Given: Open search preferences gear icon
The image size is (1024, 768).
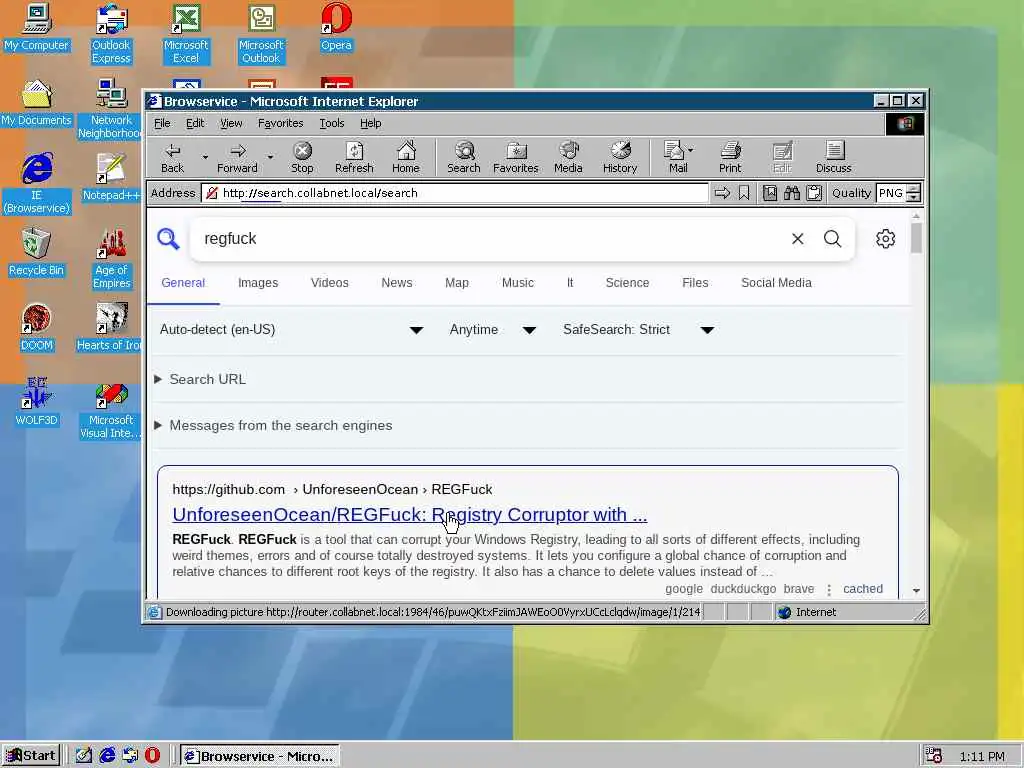Looking at the screenshot, I should pyautogui.click(x=886, y=239).
